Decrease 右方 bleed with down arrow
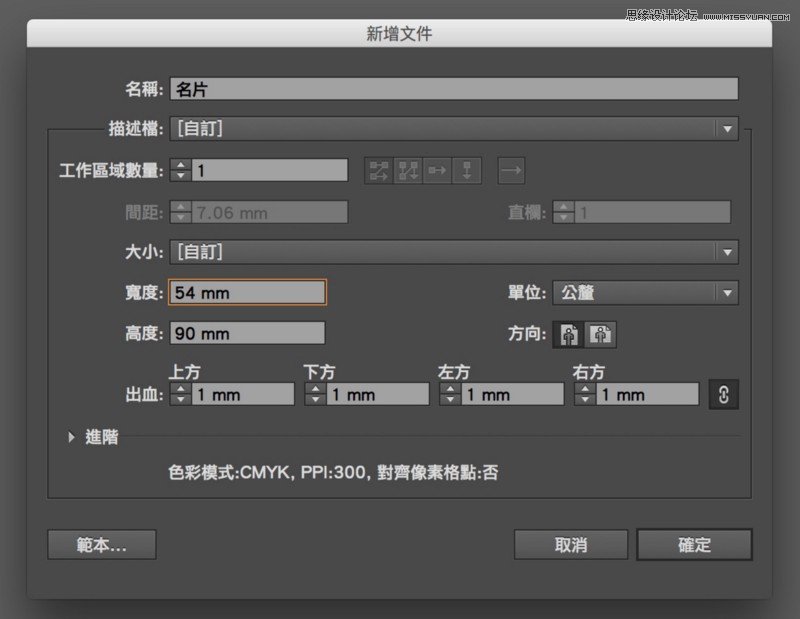 585,400
